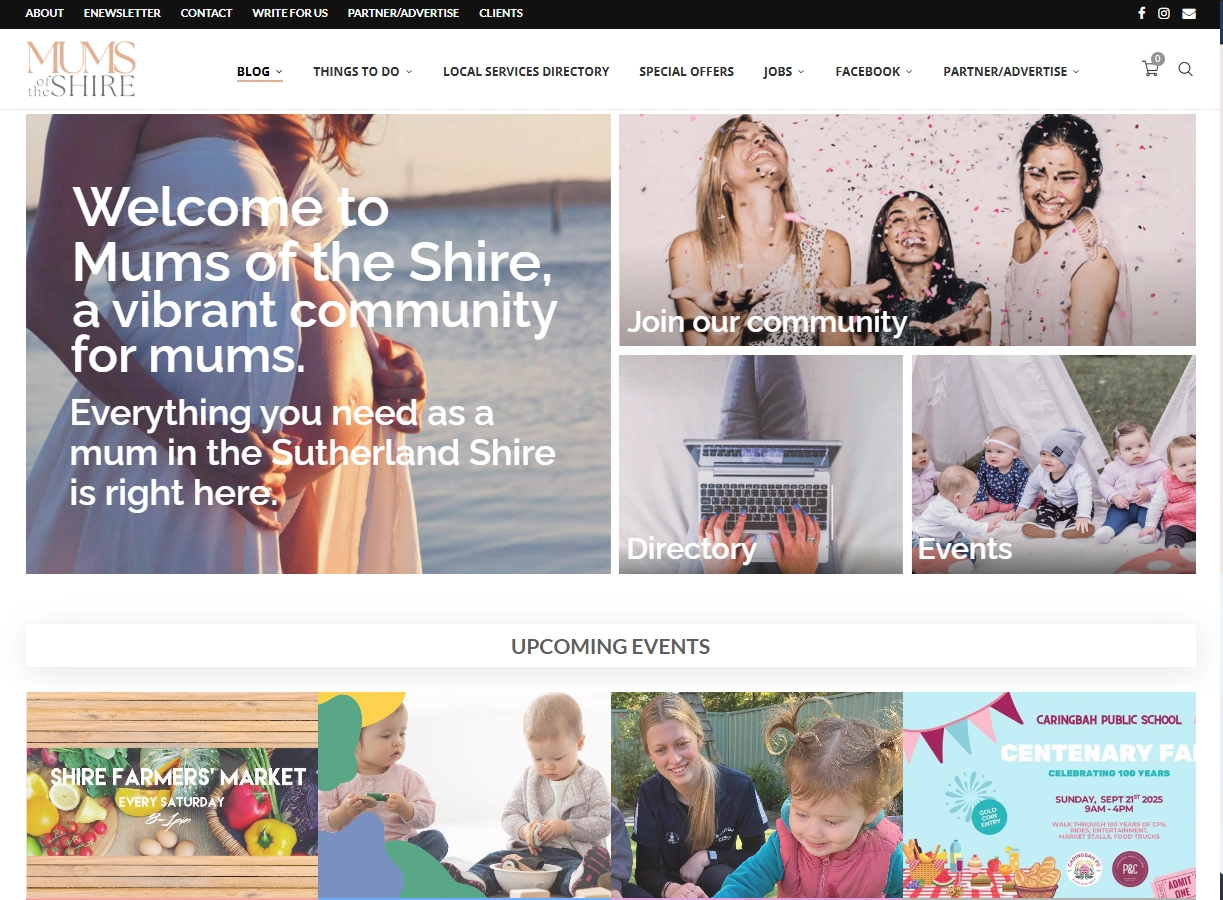Expand the Partner/Advertise main menu dropdown

1011,72
